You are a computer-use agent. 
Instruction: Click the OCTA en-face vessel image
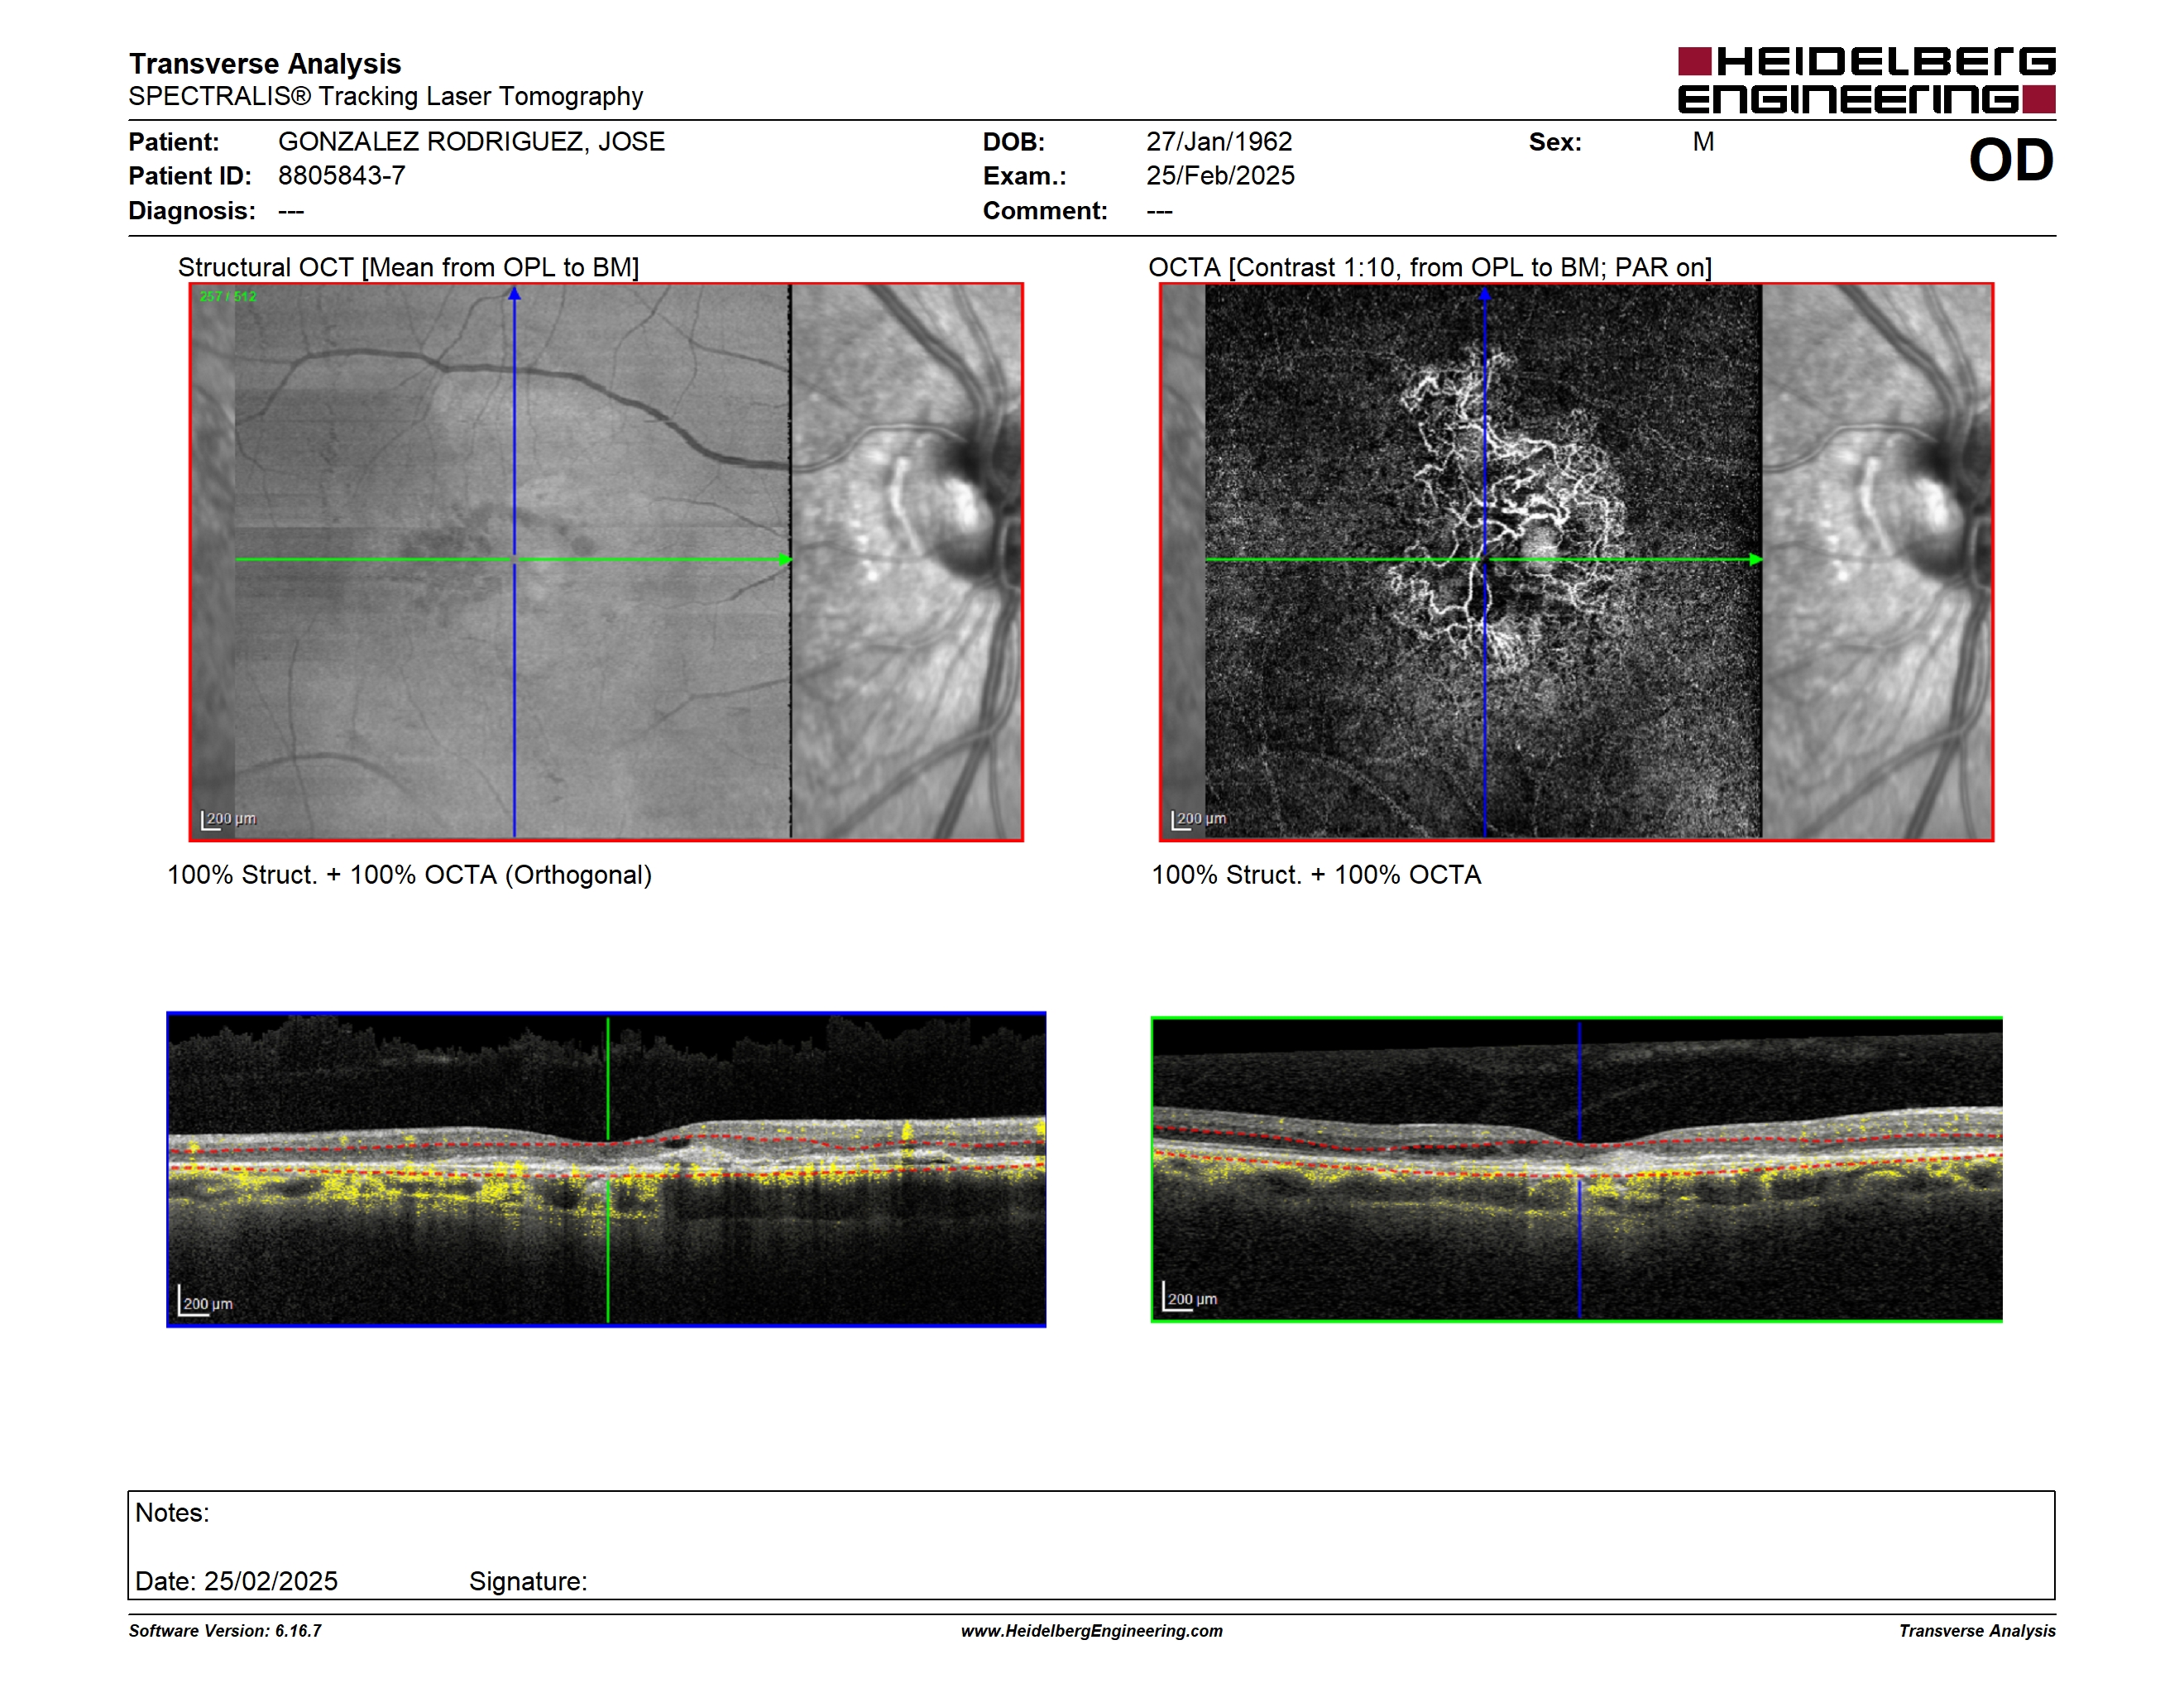tap(1576, 562)
